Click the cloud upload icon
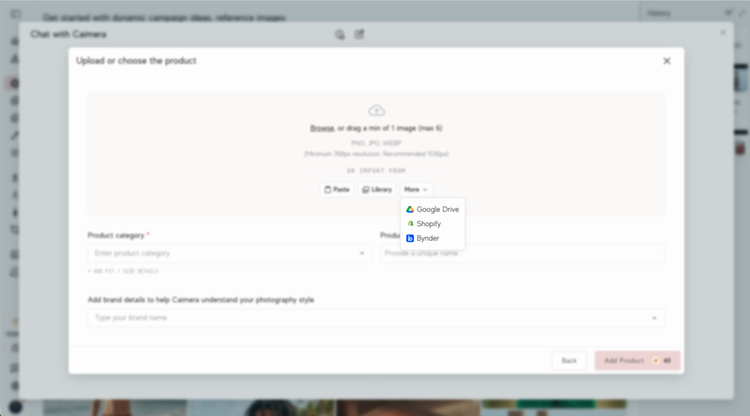 click(x=376, y=110)
